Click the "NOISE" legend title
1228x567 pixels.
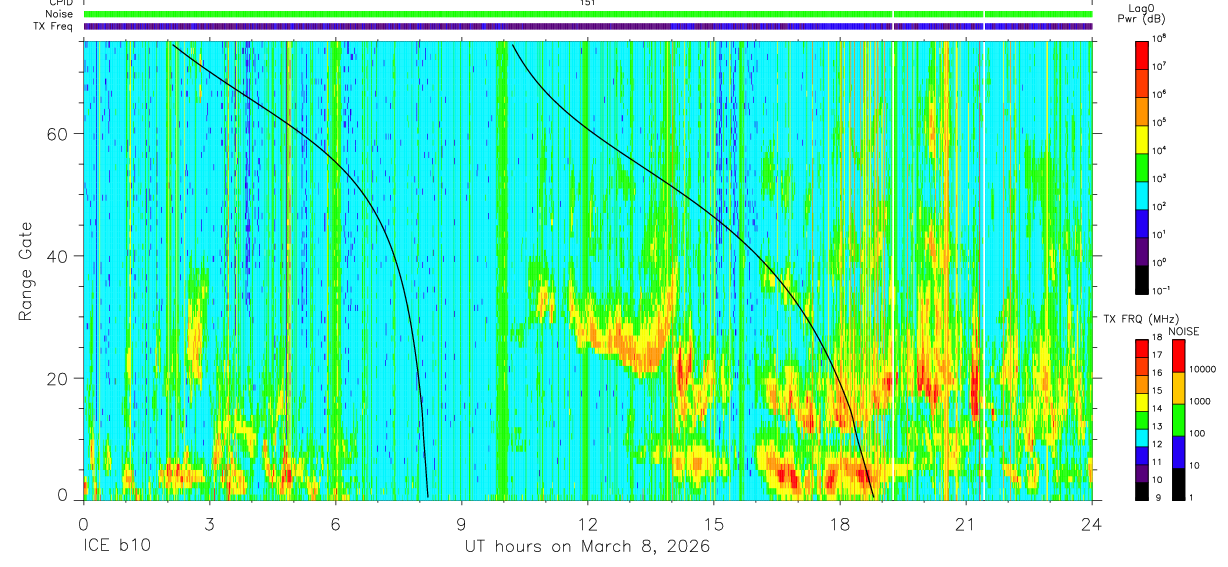pyautogui.click(x=1184, y=331)
